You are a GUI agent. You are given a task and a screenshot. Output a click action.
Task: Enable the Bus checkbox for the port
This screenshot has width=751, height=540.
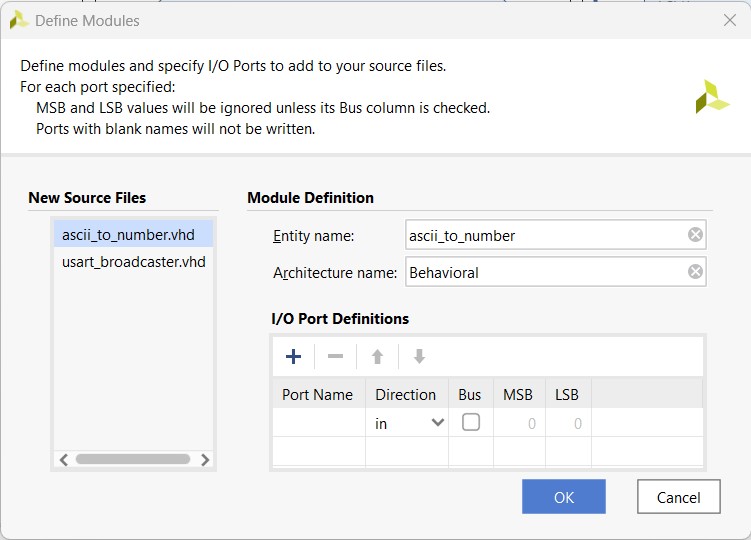coord(470,423)
